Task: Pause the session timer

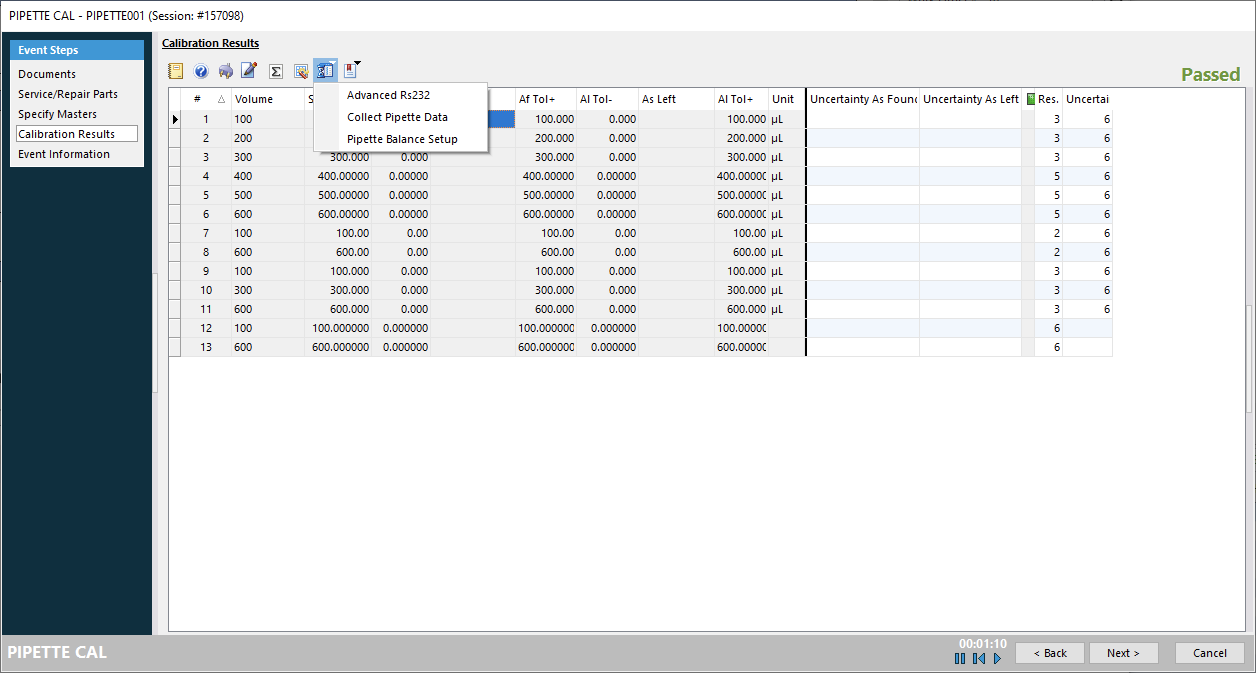Action: (x=960, y=658)
